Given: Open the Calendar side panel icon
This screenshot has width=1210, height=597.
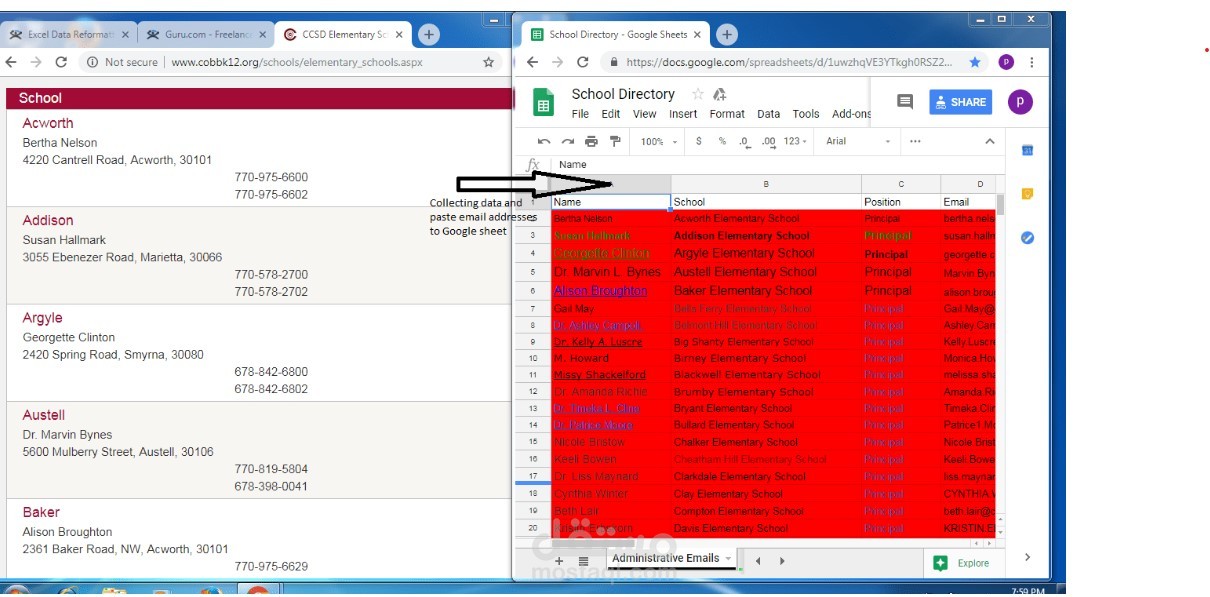Looking at the screenshot, I should pos(1027,150).
